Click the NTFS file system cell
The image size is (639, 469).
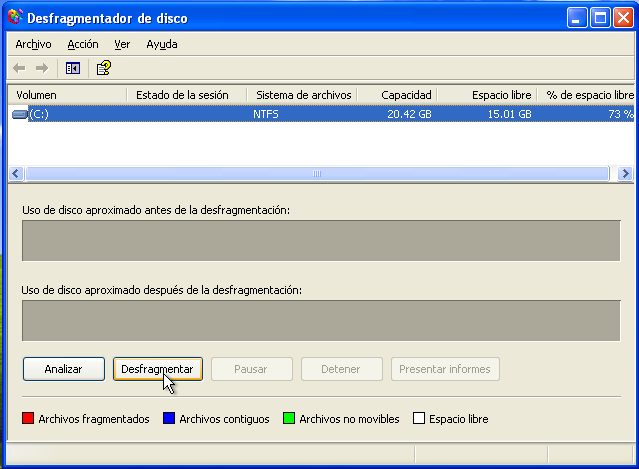pos(266,114)
